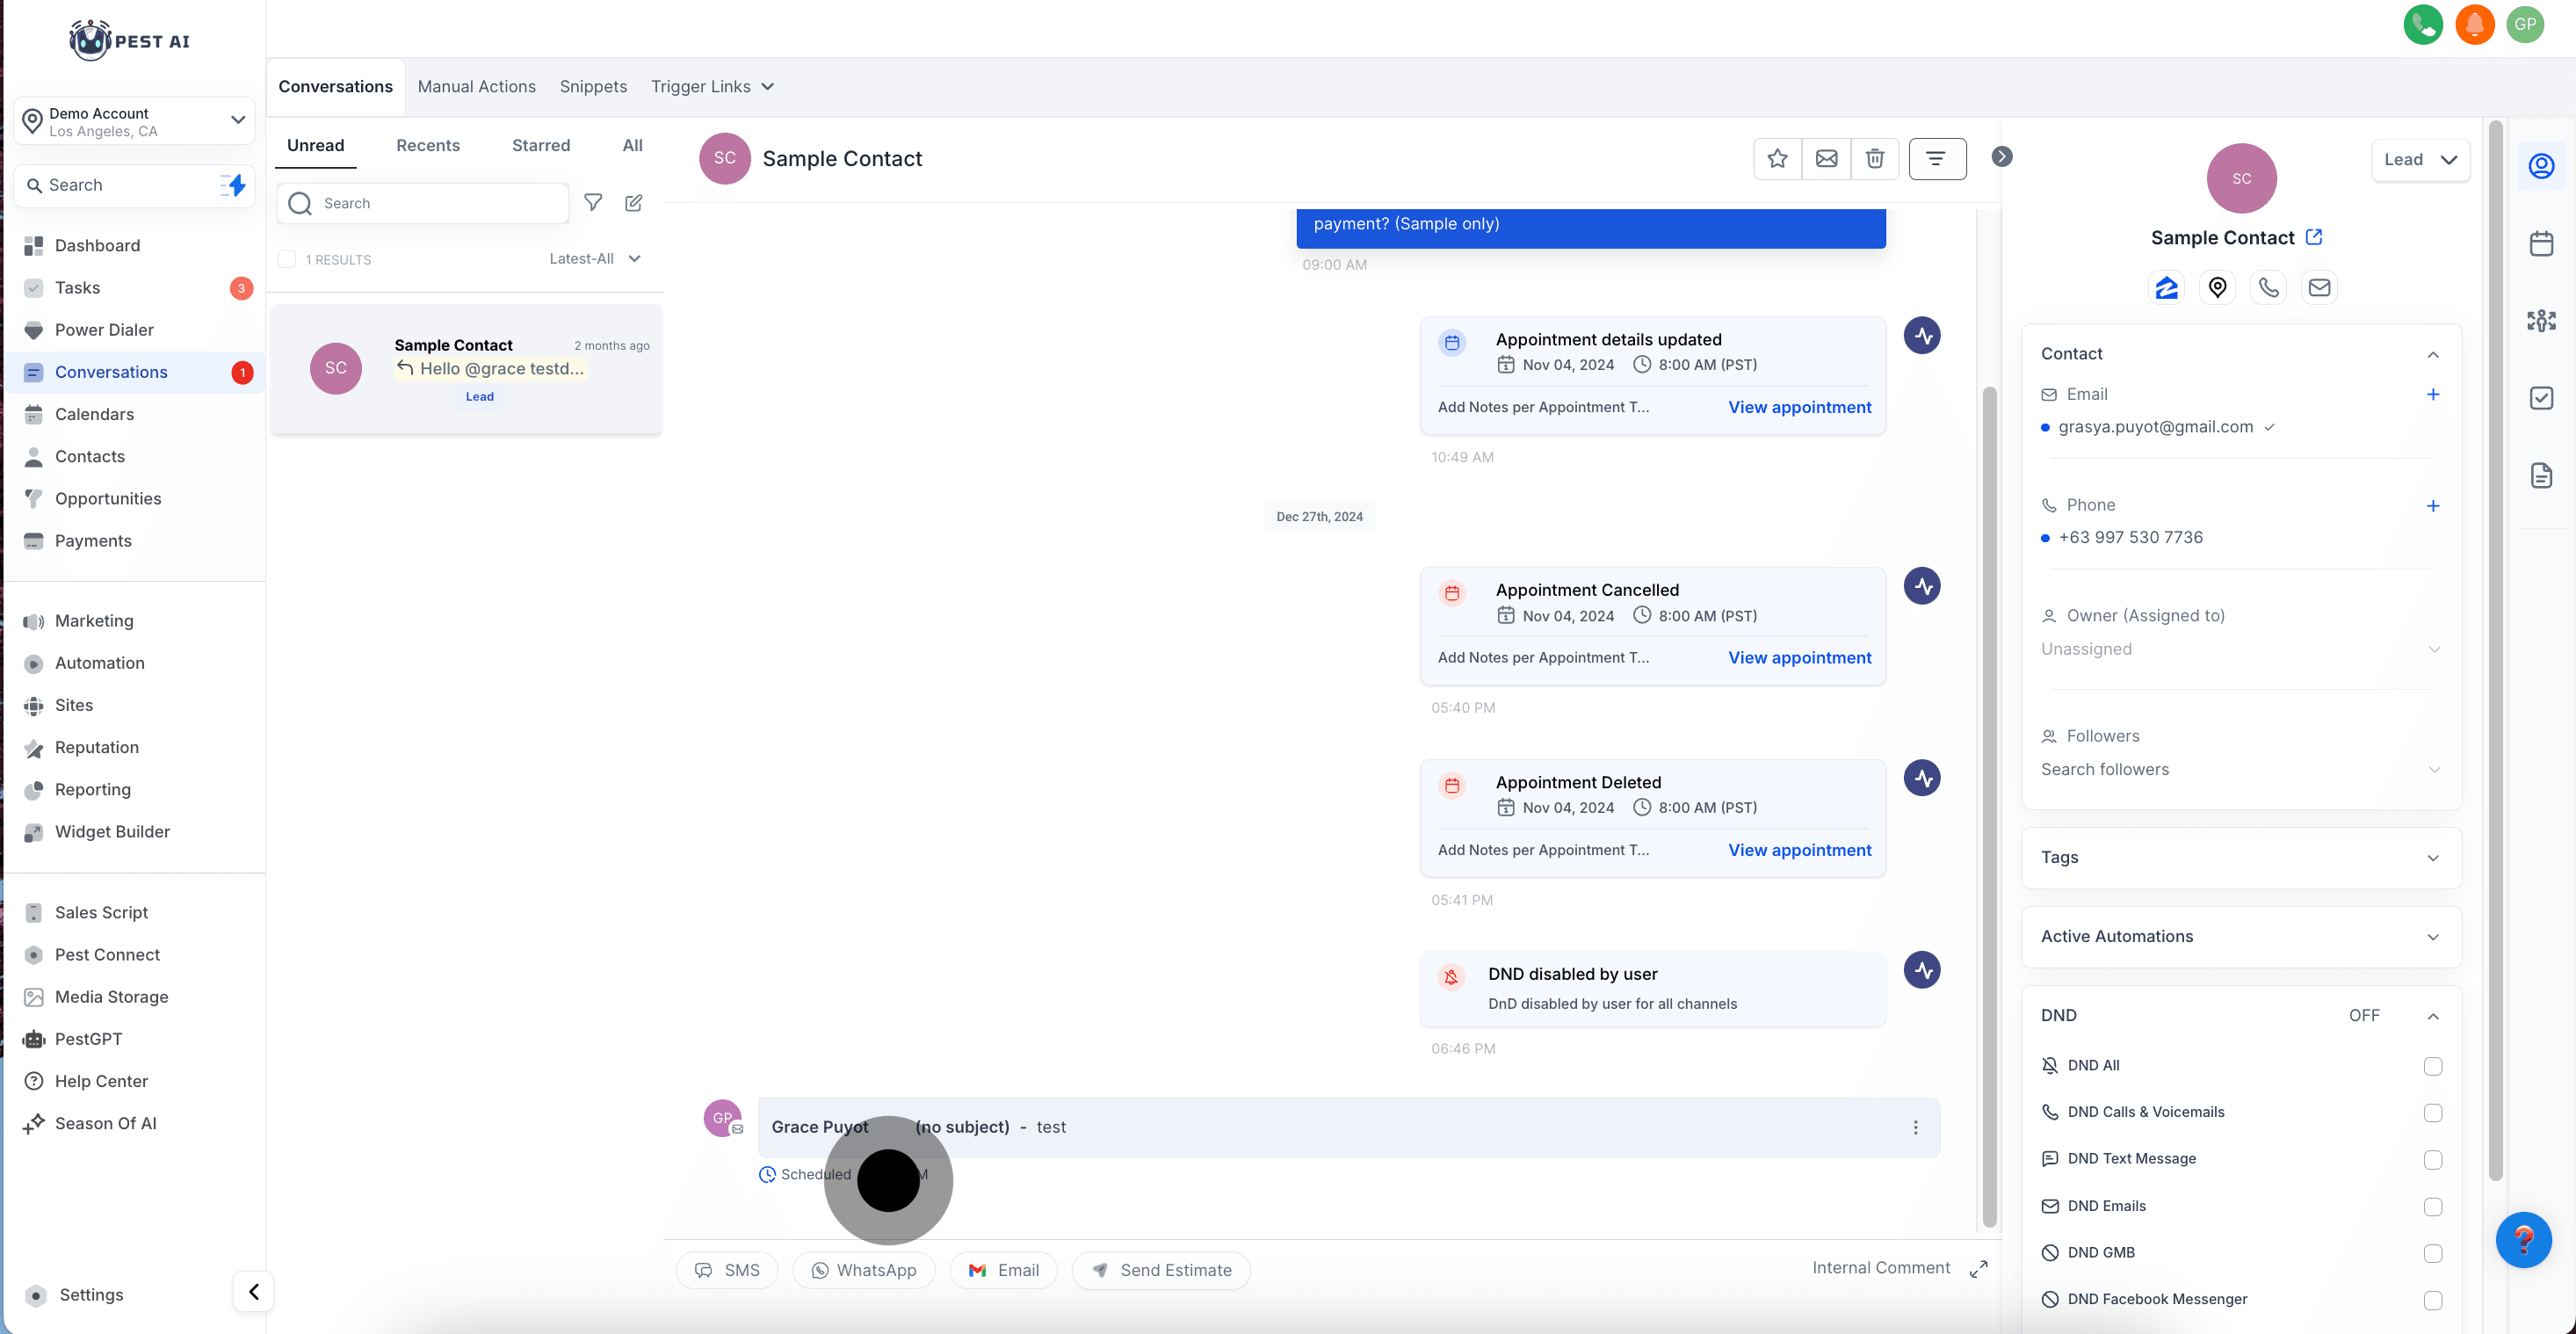Delete conversation using trash icon
The width and height of the screenshot is (2576, 1334).
pyautogui.click(x=1875, y=159)
